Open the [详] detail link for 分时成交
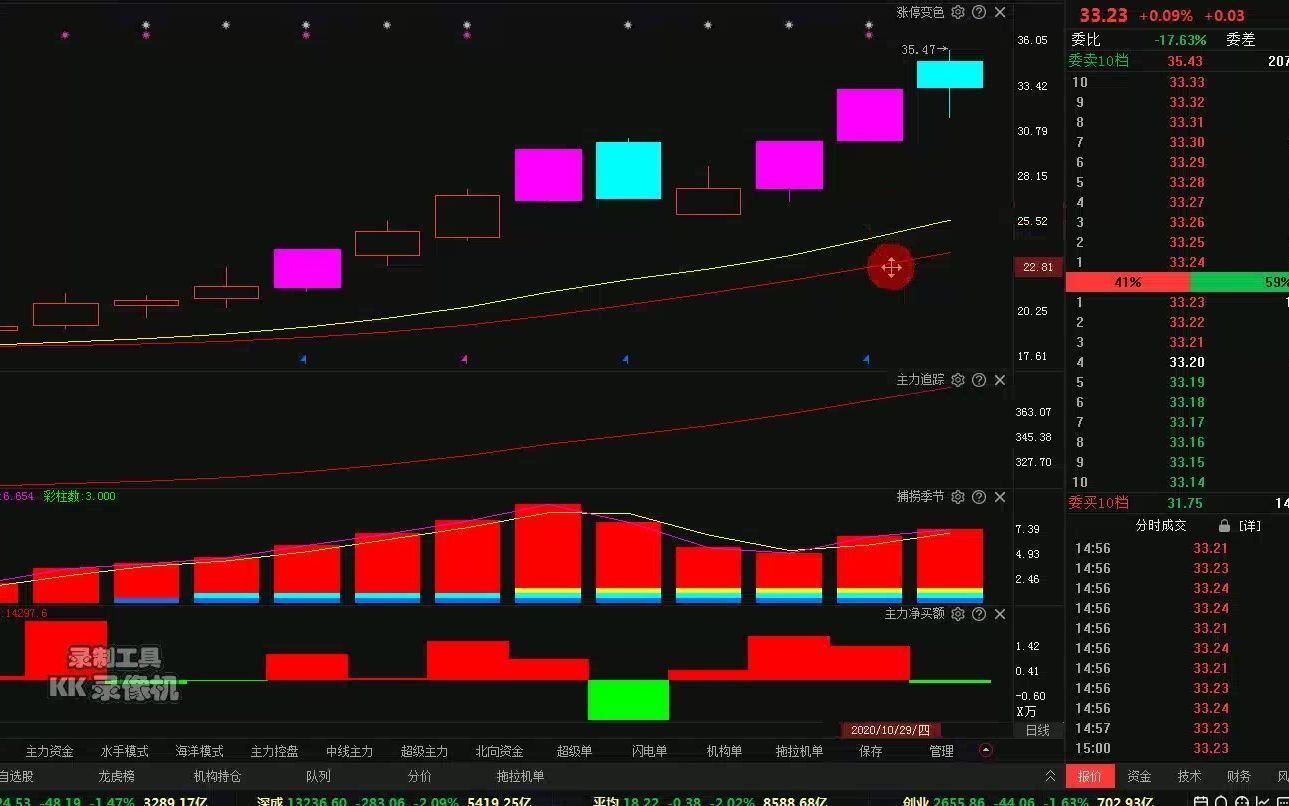Image resolution: width=1289 pixels, height=806 pixels. point(1249,525)
